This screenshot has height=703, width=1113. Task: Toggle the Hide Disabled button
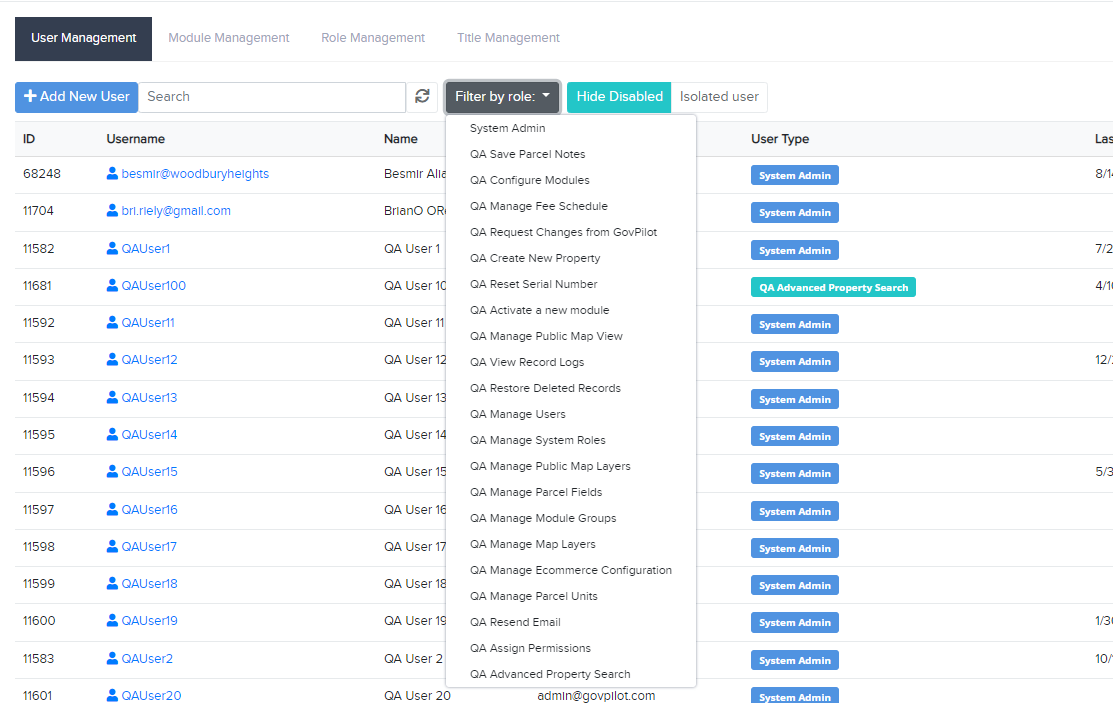(x=619, y=97)
